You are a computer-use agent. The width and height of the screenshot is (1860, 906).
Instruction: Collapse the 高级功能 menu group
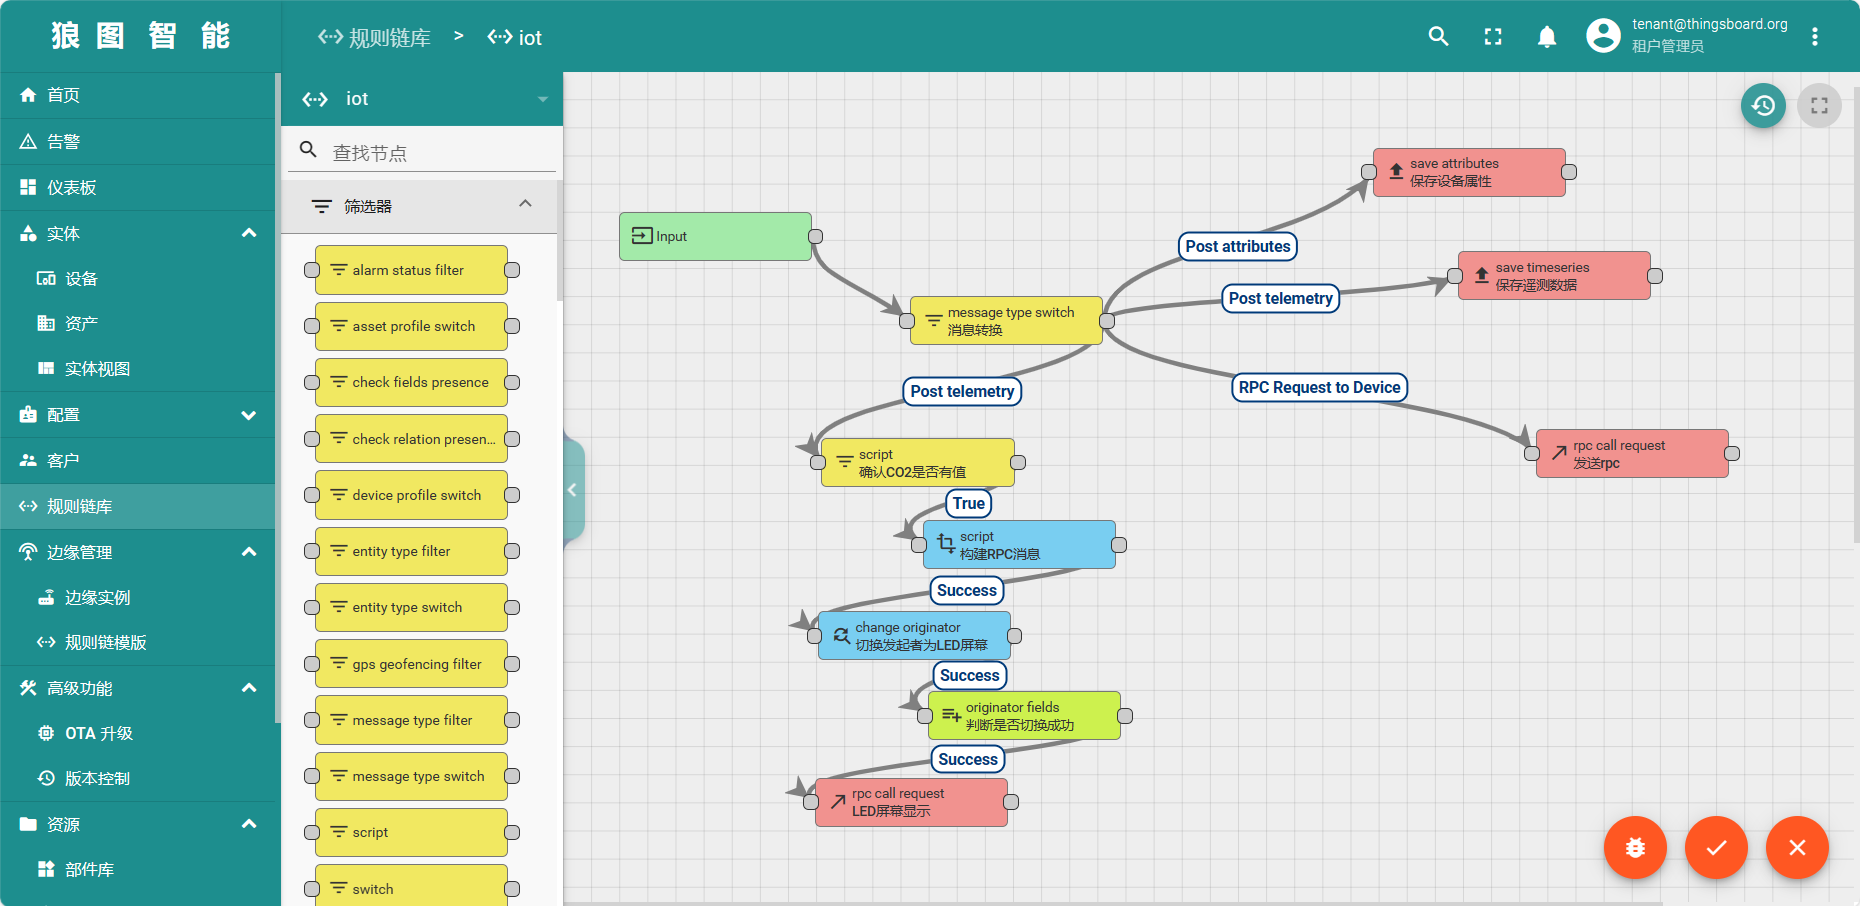pyautogui.click(x=249, y=688)
